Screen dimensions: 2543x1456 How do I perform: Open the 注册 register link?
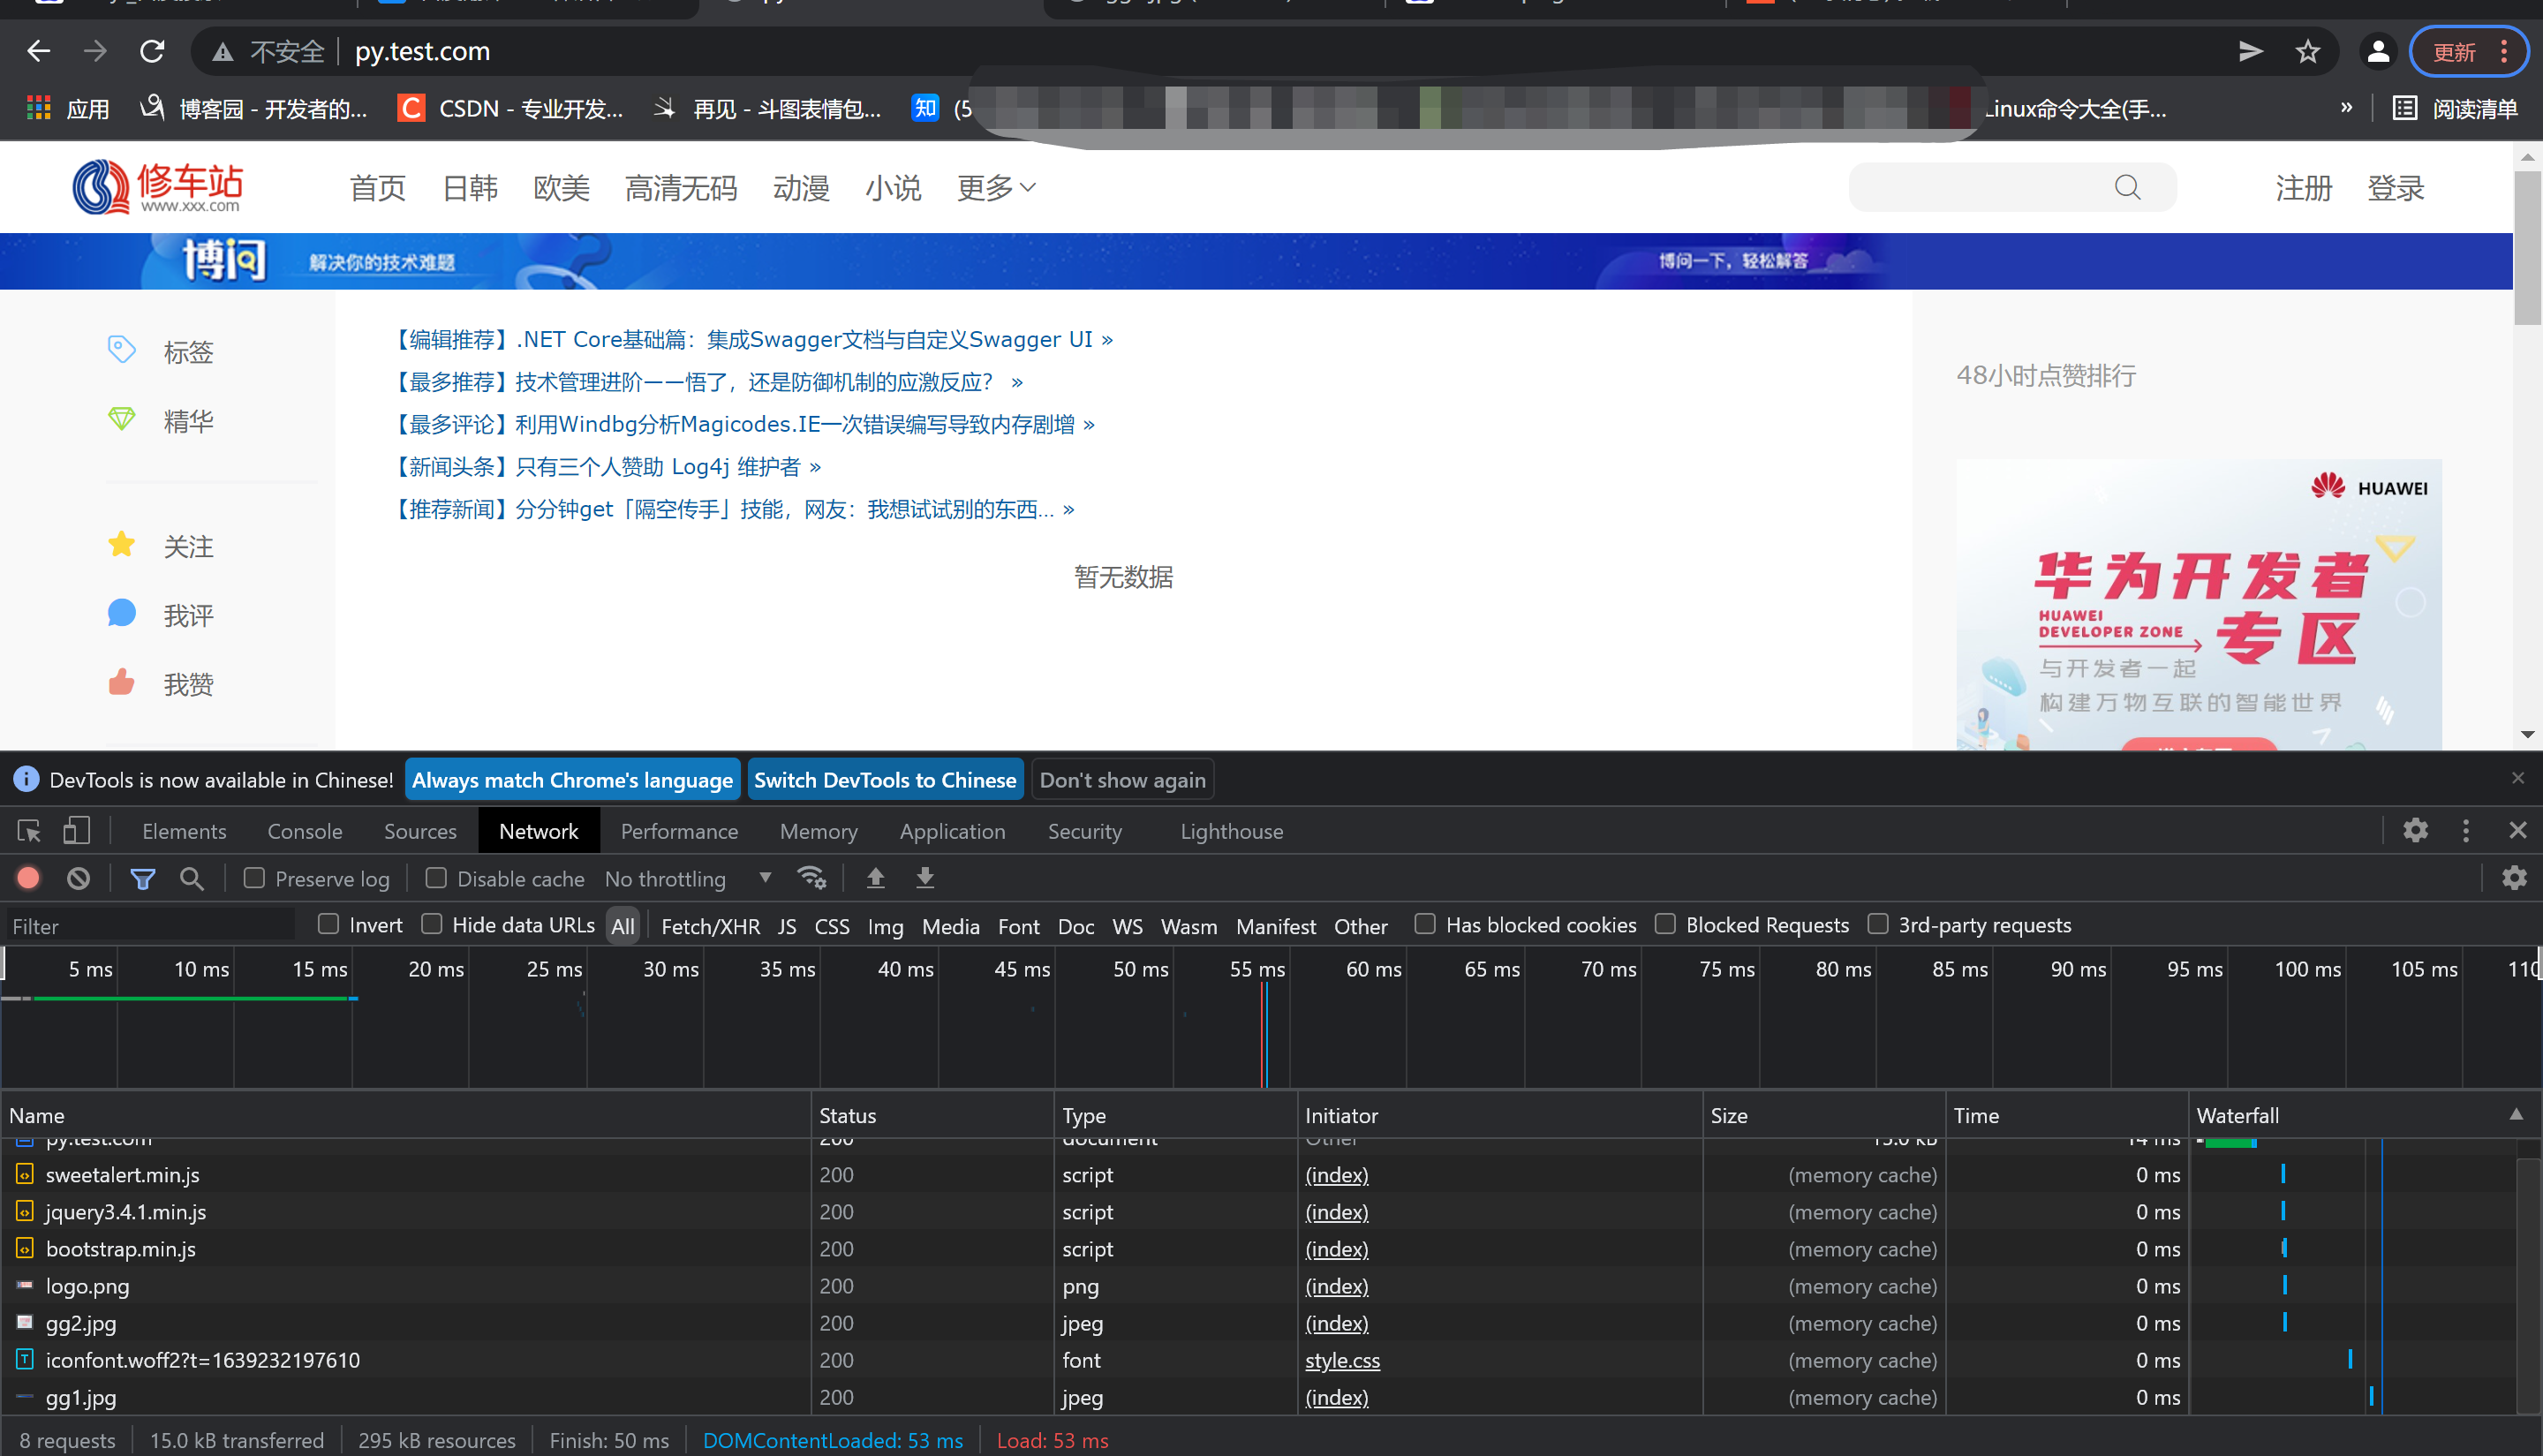pyautogui.click(x=2303, y=187)
